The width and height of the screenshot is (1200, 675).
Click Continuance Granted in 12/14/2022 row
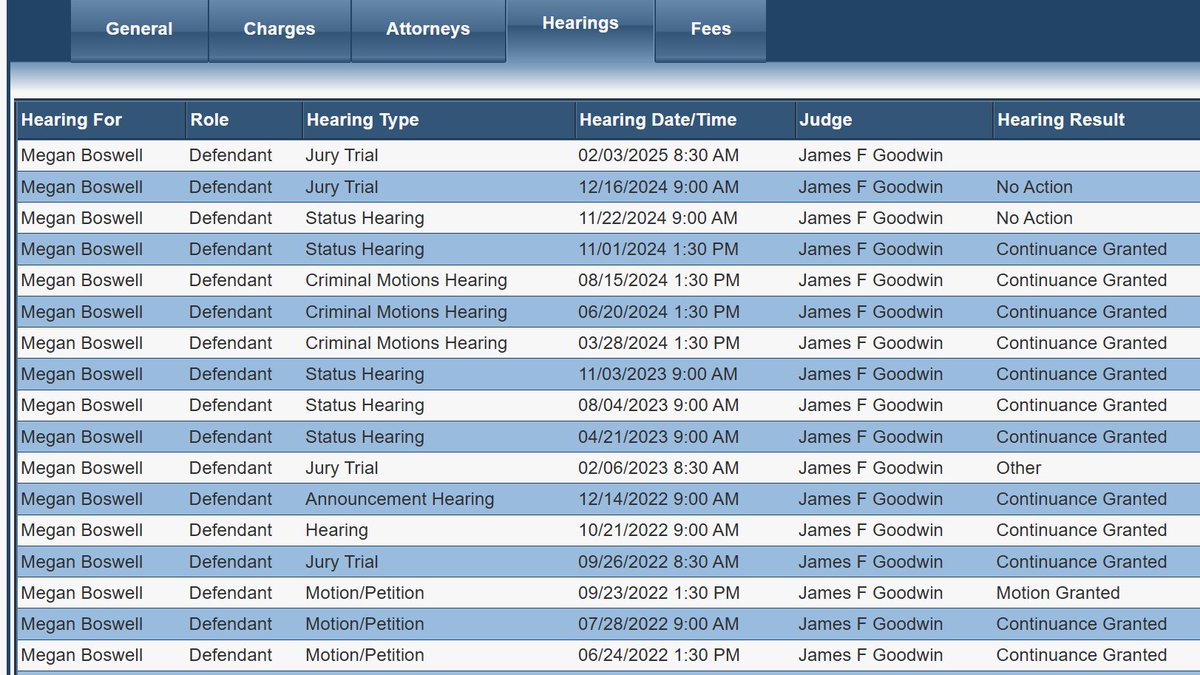click(x=1081, y=499)
